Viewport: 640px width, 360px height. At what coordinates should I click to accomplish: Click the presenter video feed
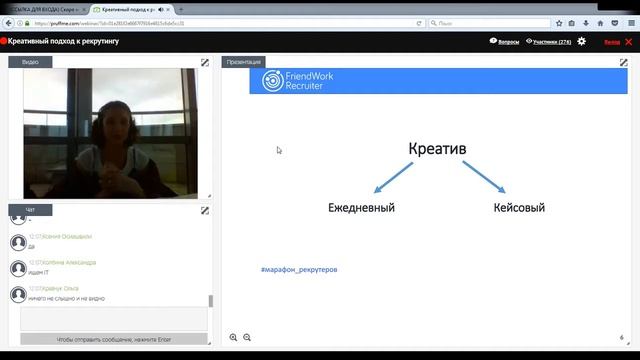pos(110,133)
